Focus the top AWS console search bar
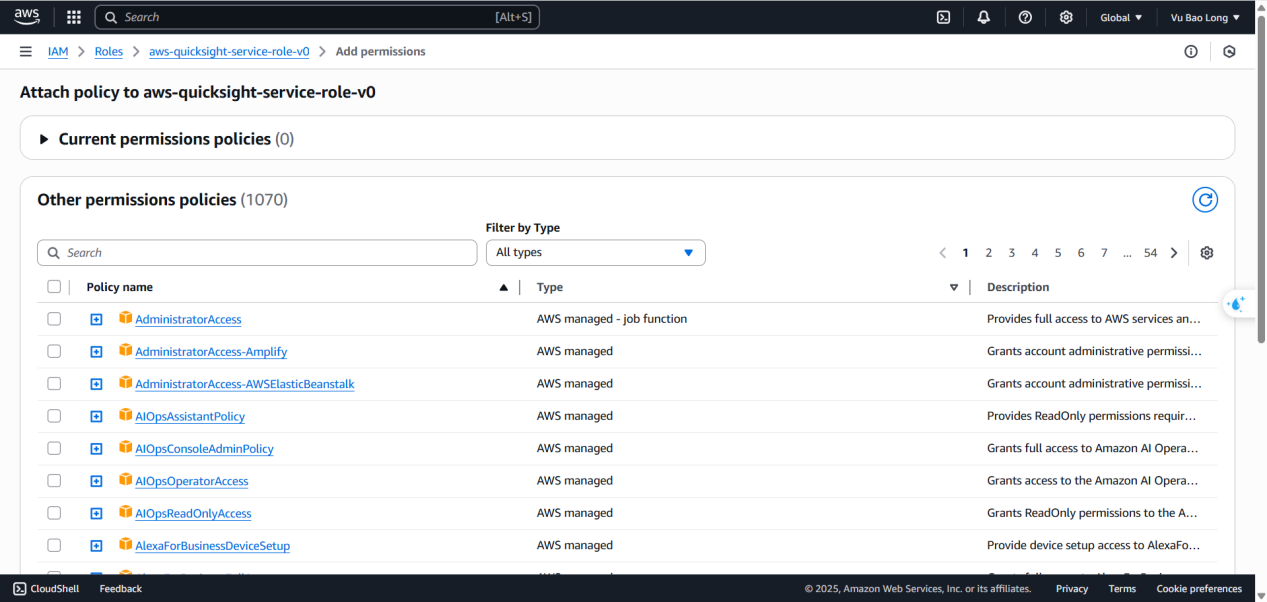 pyautogui.click(x=317, y=17)
